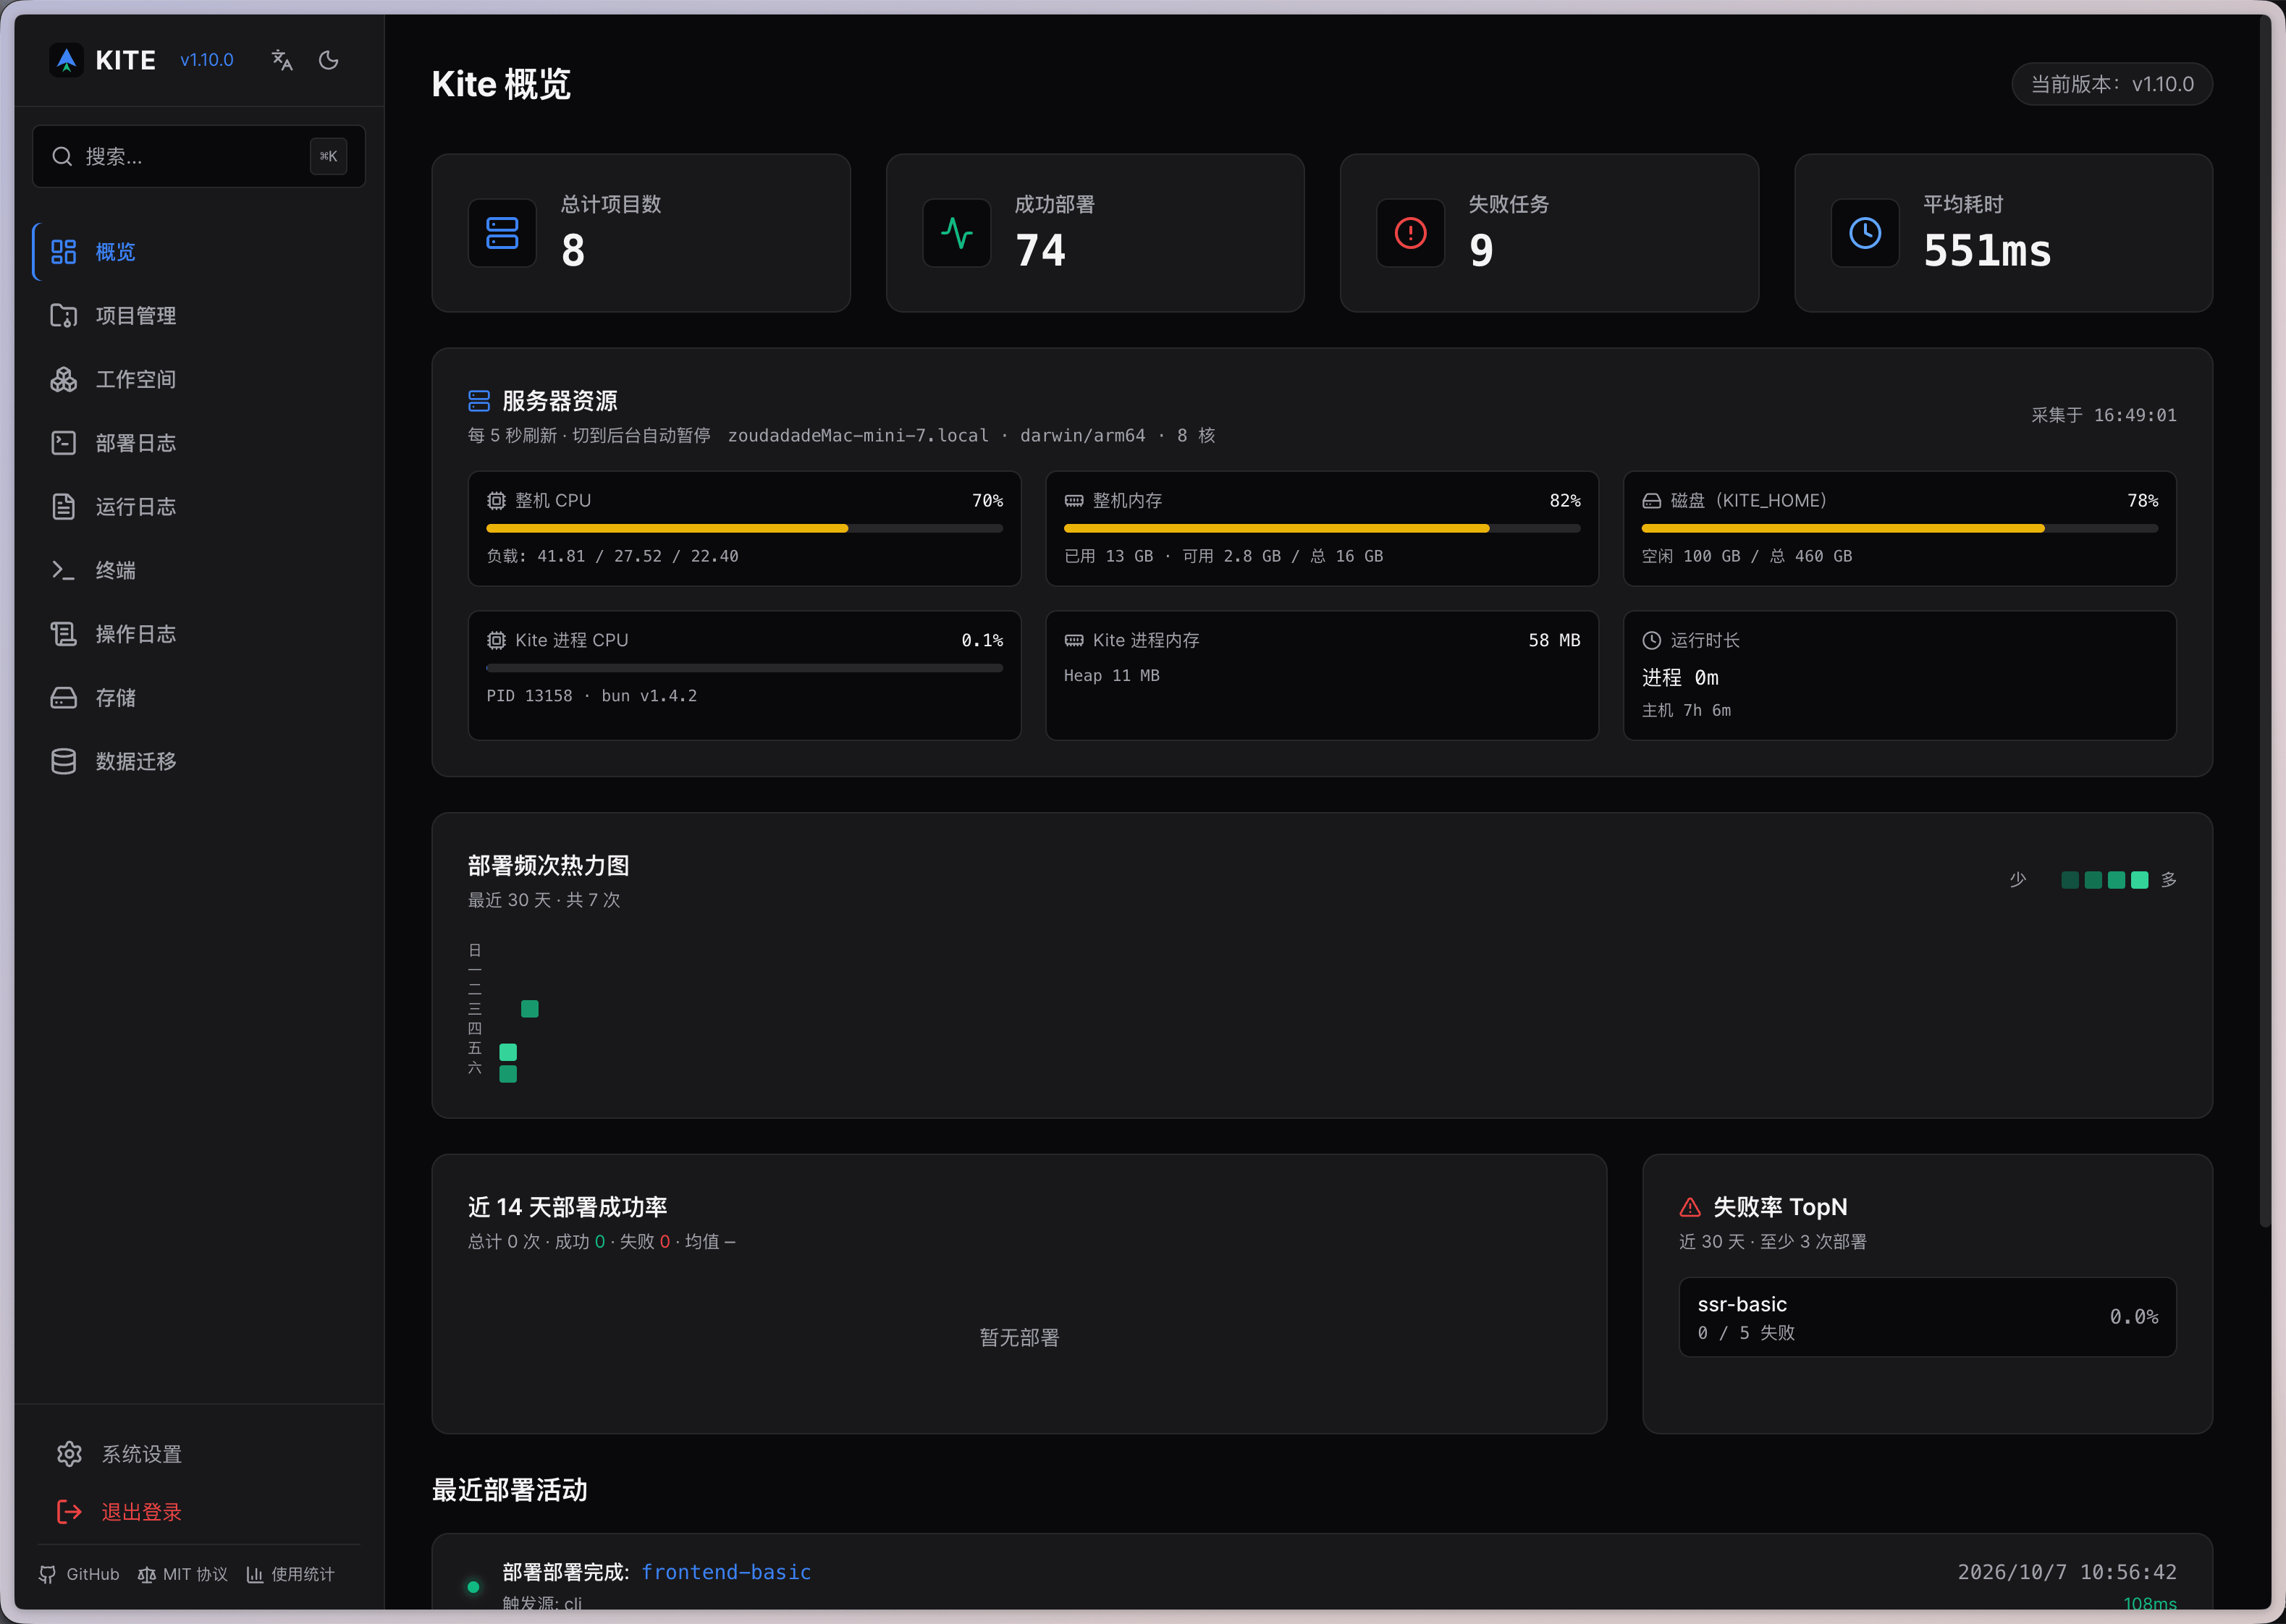Open 终端 terminal page

point(199,570)
